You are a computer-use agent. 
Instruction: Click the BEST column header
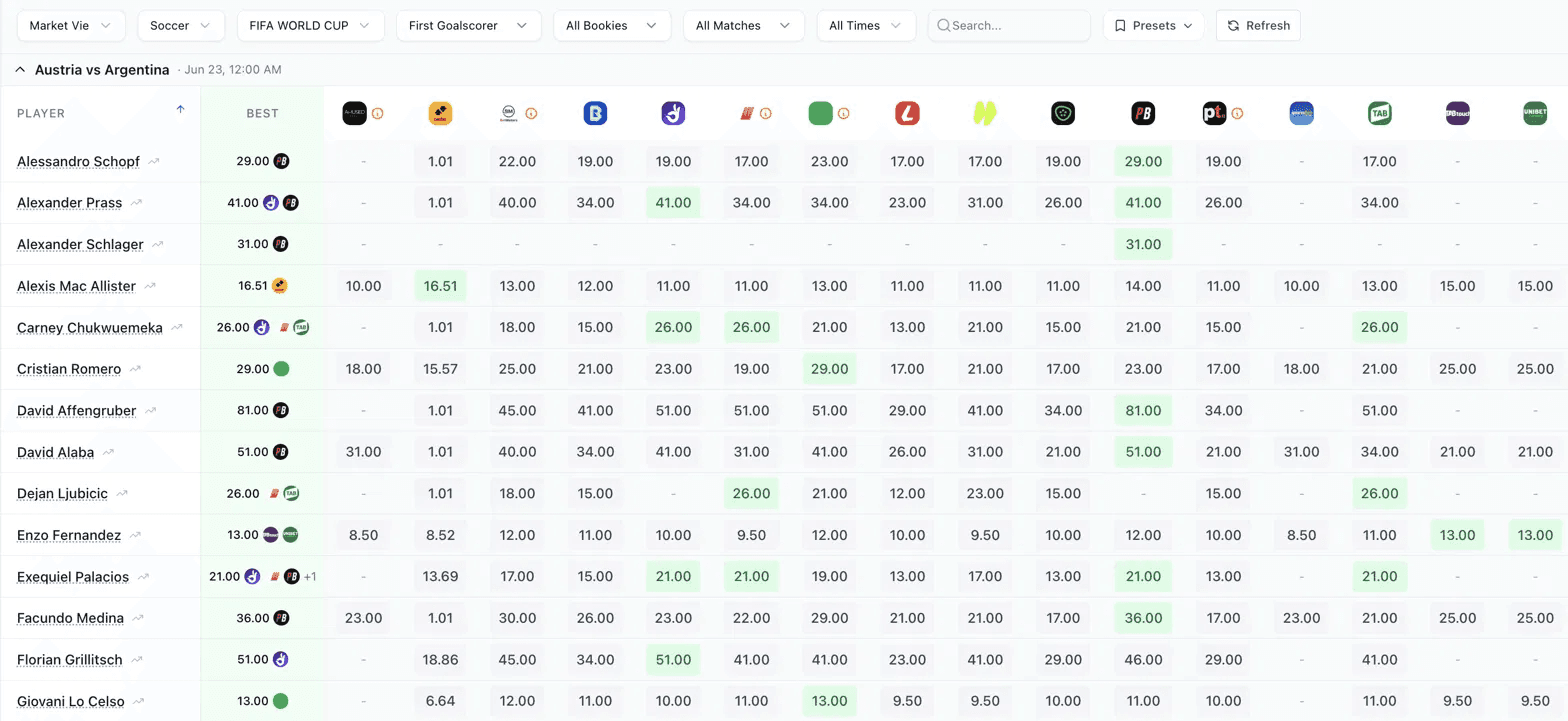(x=262, y=114)
